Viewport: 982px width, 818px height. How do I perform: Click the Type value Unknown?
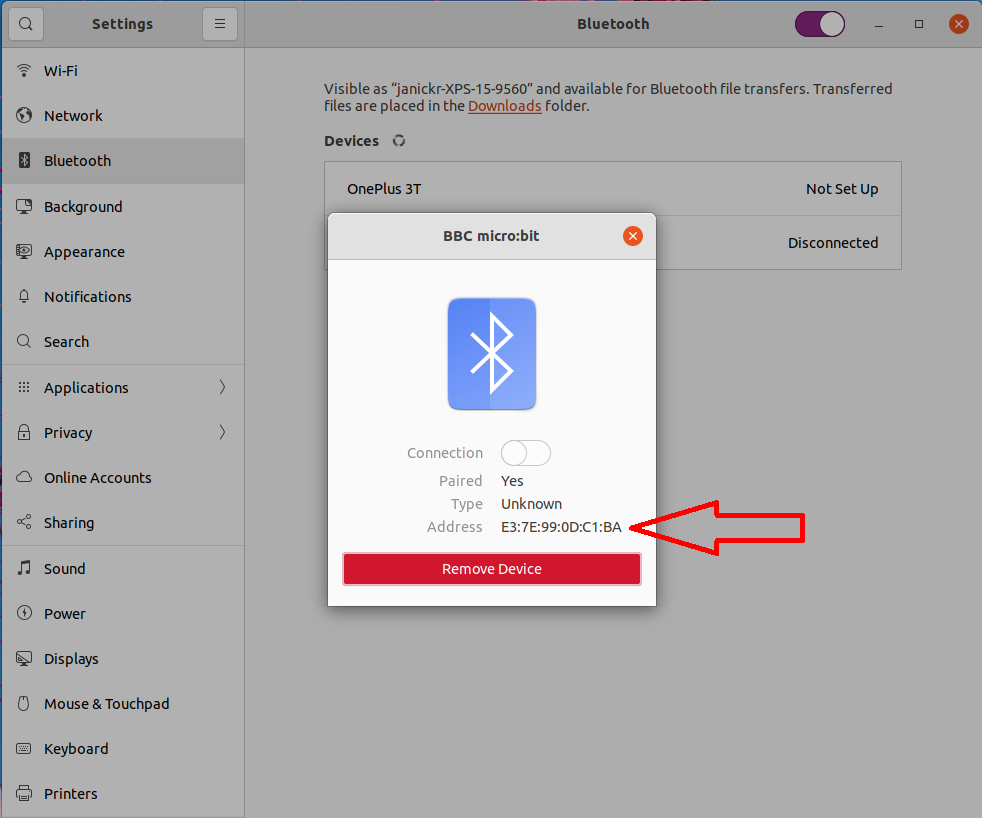[x=531, y=504]
